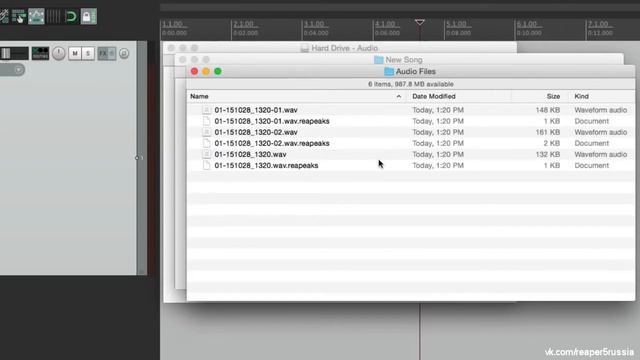Click ruler at measure 7.1.00

point(599,24)
